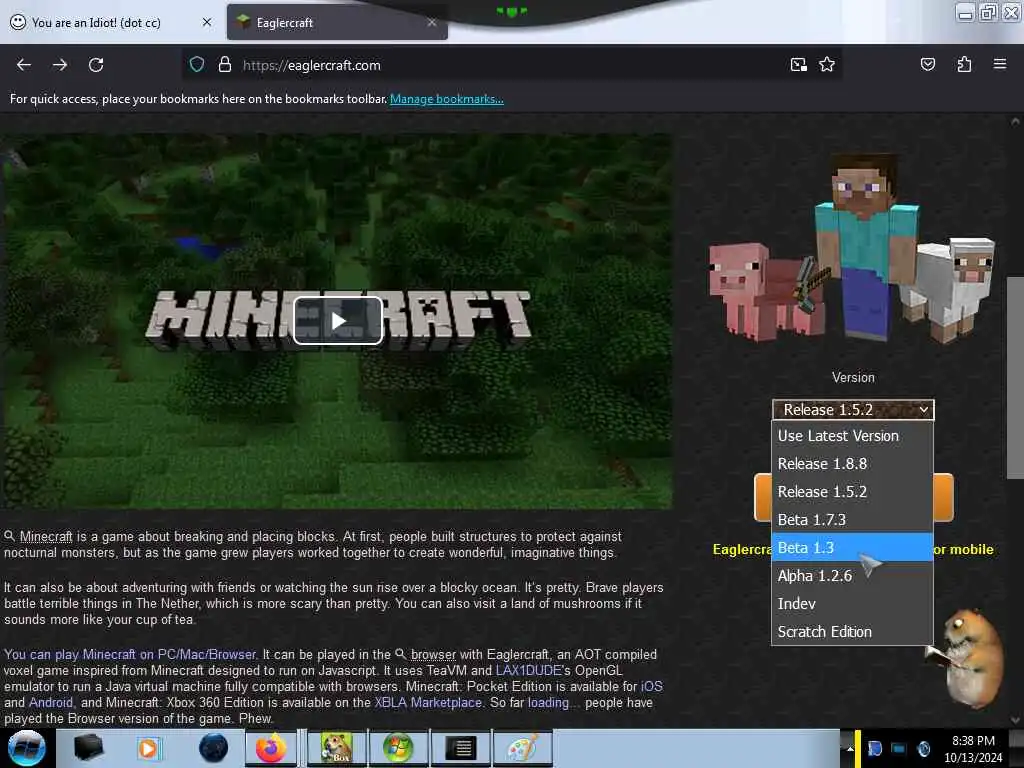
Task: Choose Release 1.5.2 from the list
Action: 852,492
